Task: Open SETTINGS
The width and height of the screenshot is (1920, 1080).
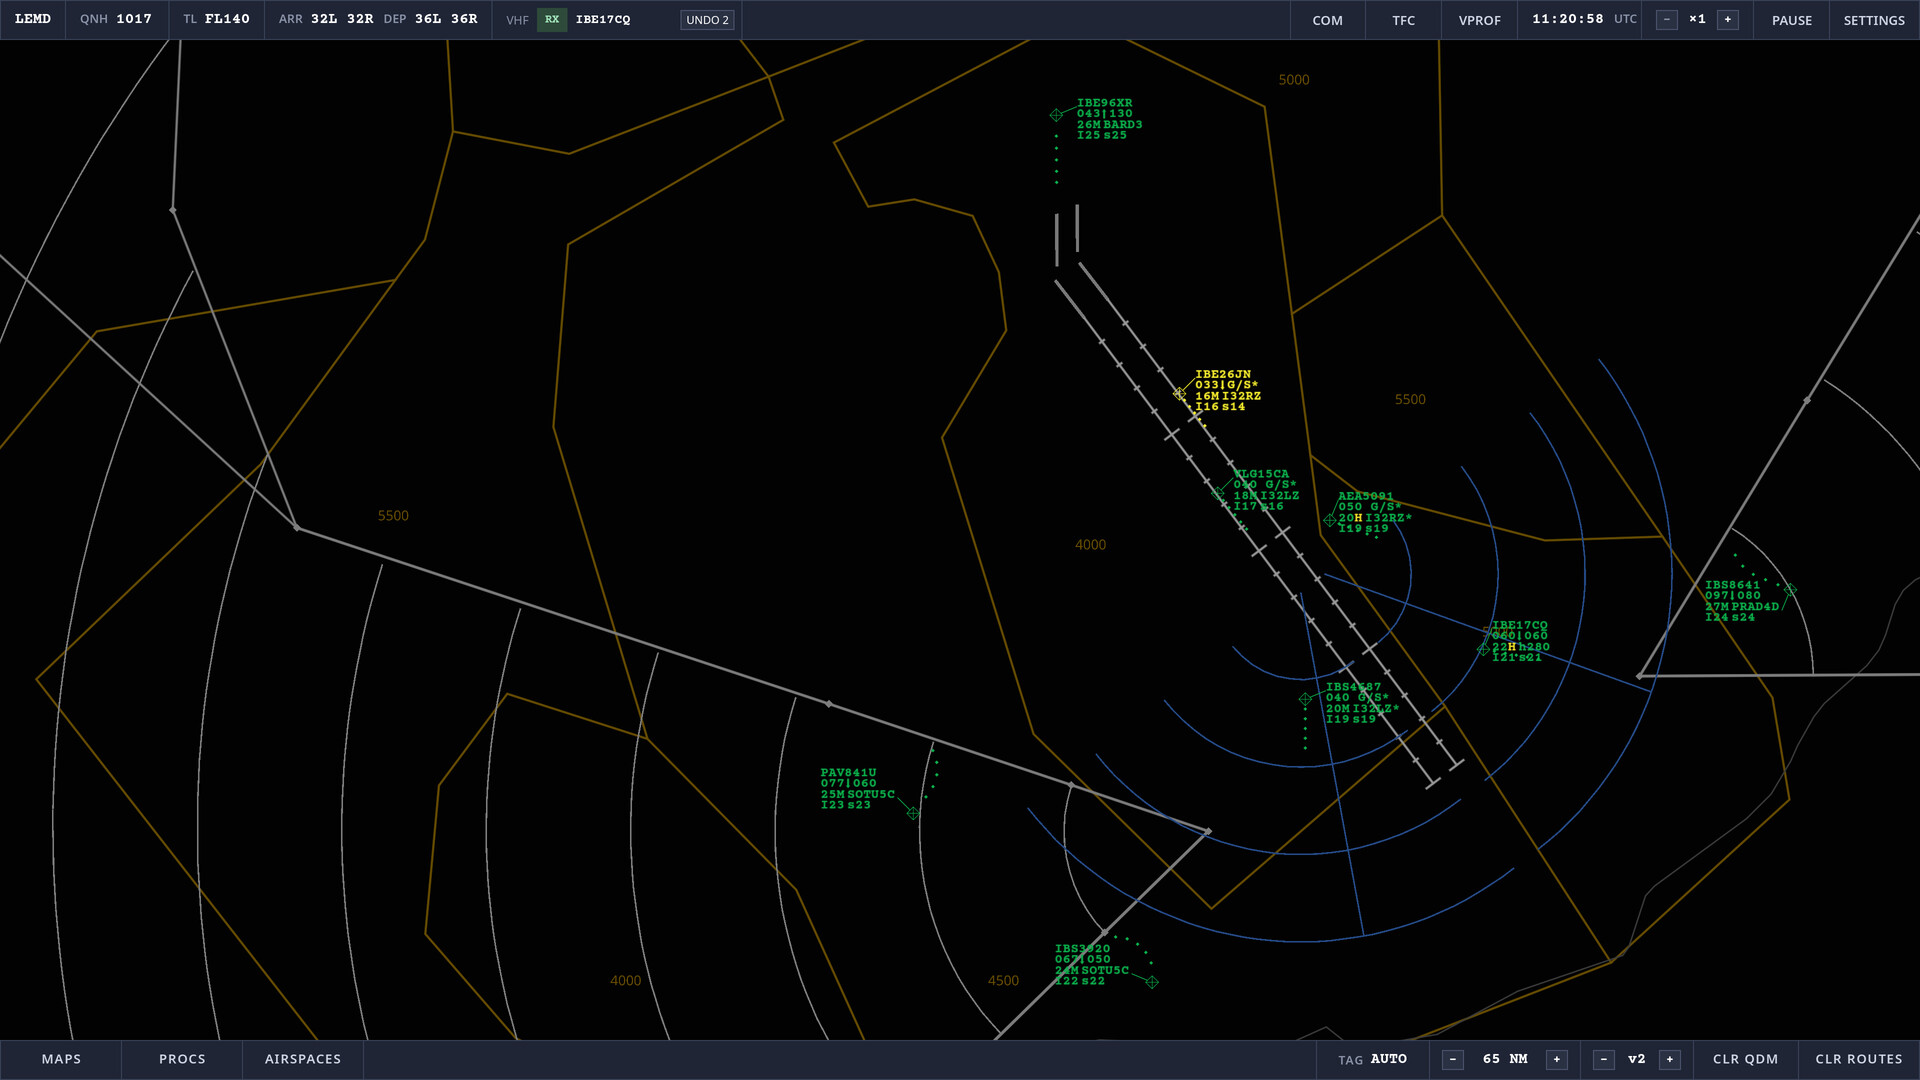Action: click(1874, 20)
